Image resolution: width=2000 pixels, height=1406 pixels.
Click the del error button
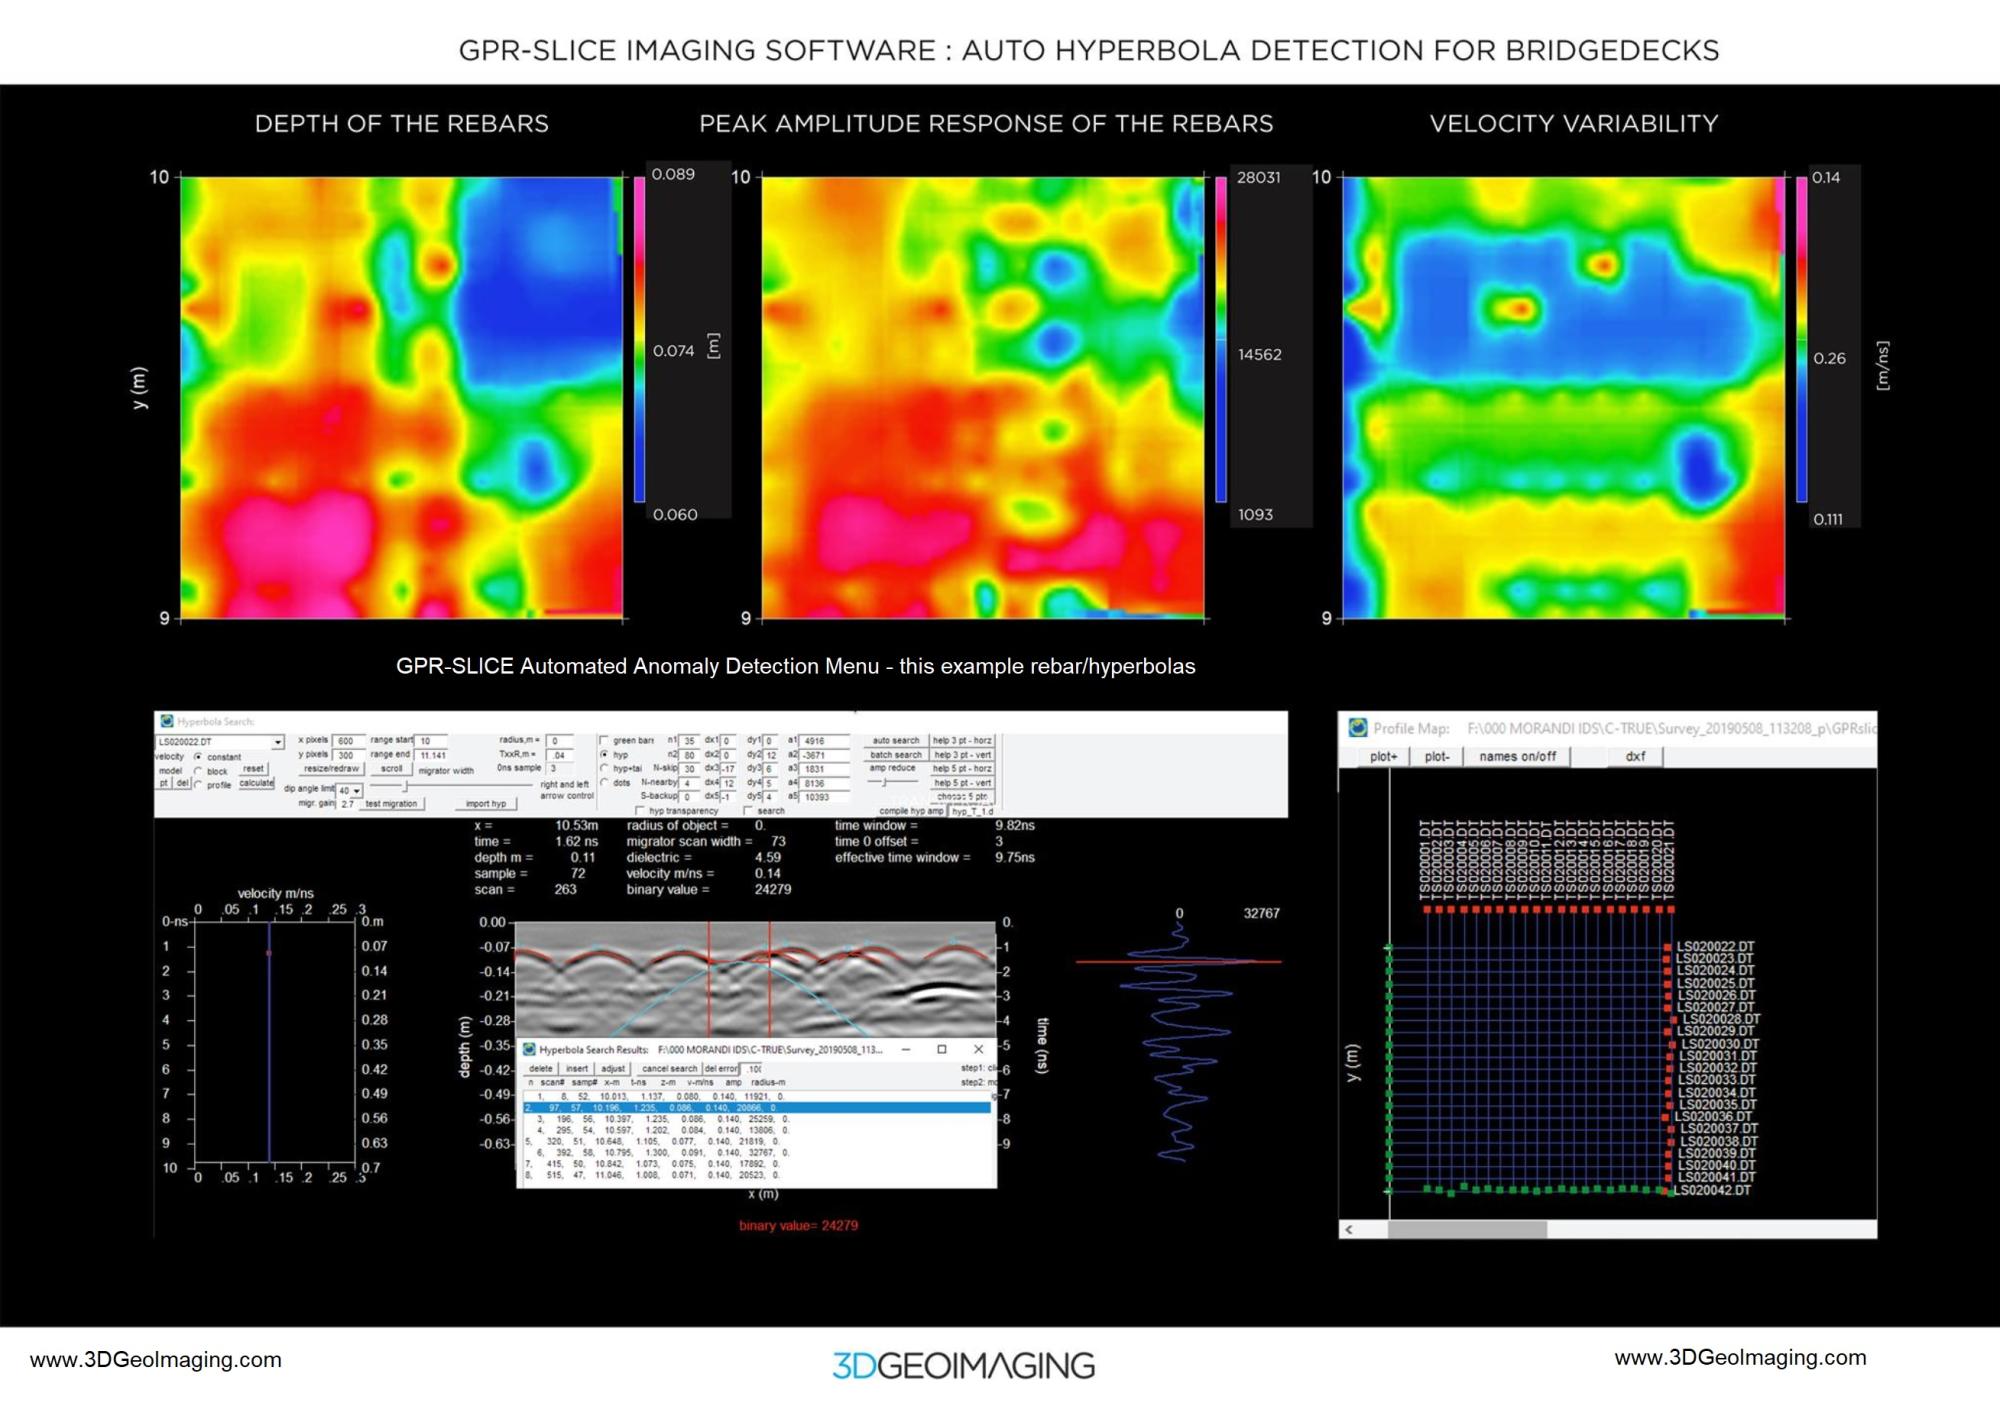click(x=721, y=1068)
